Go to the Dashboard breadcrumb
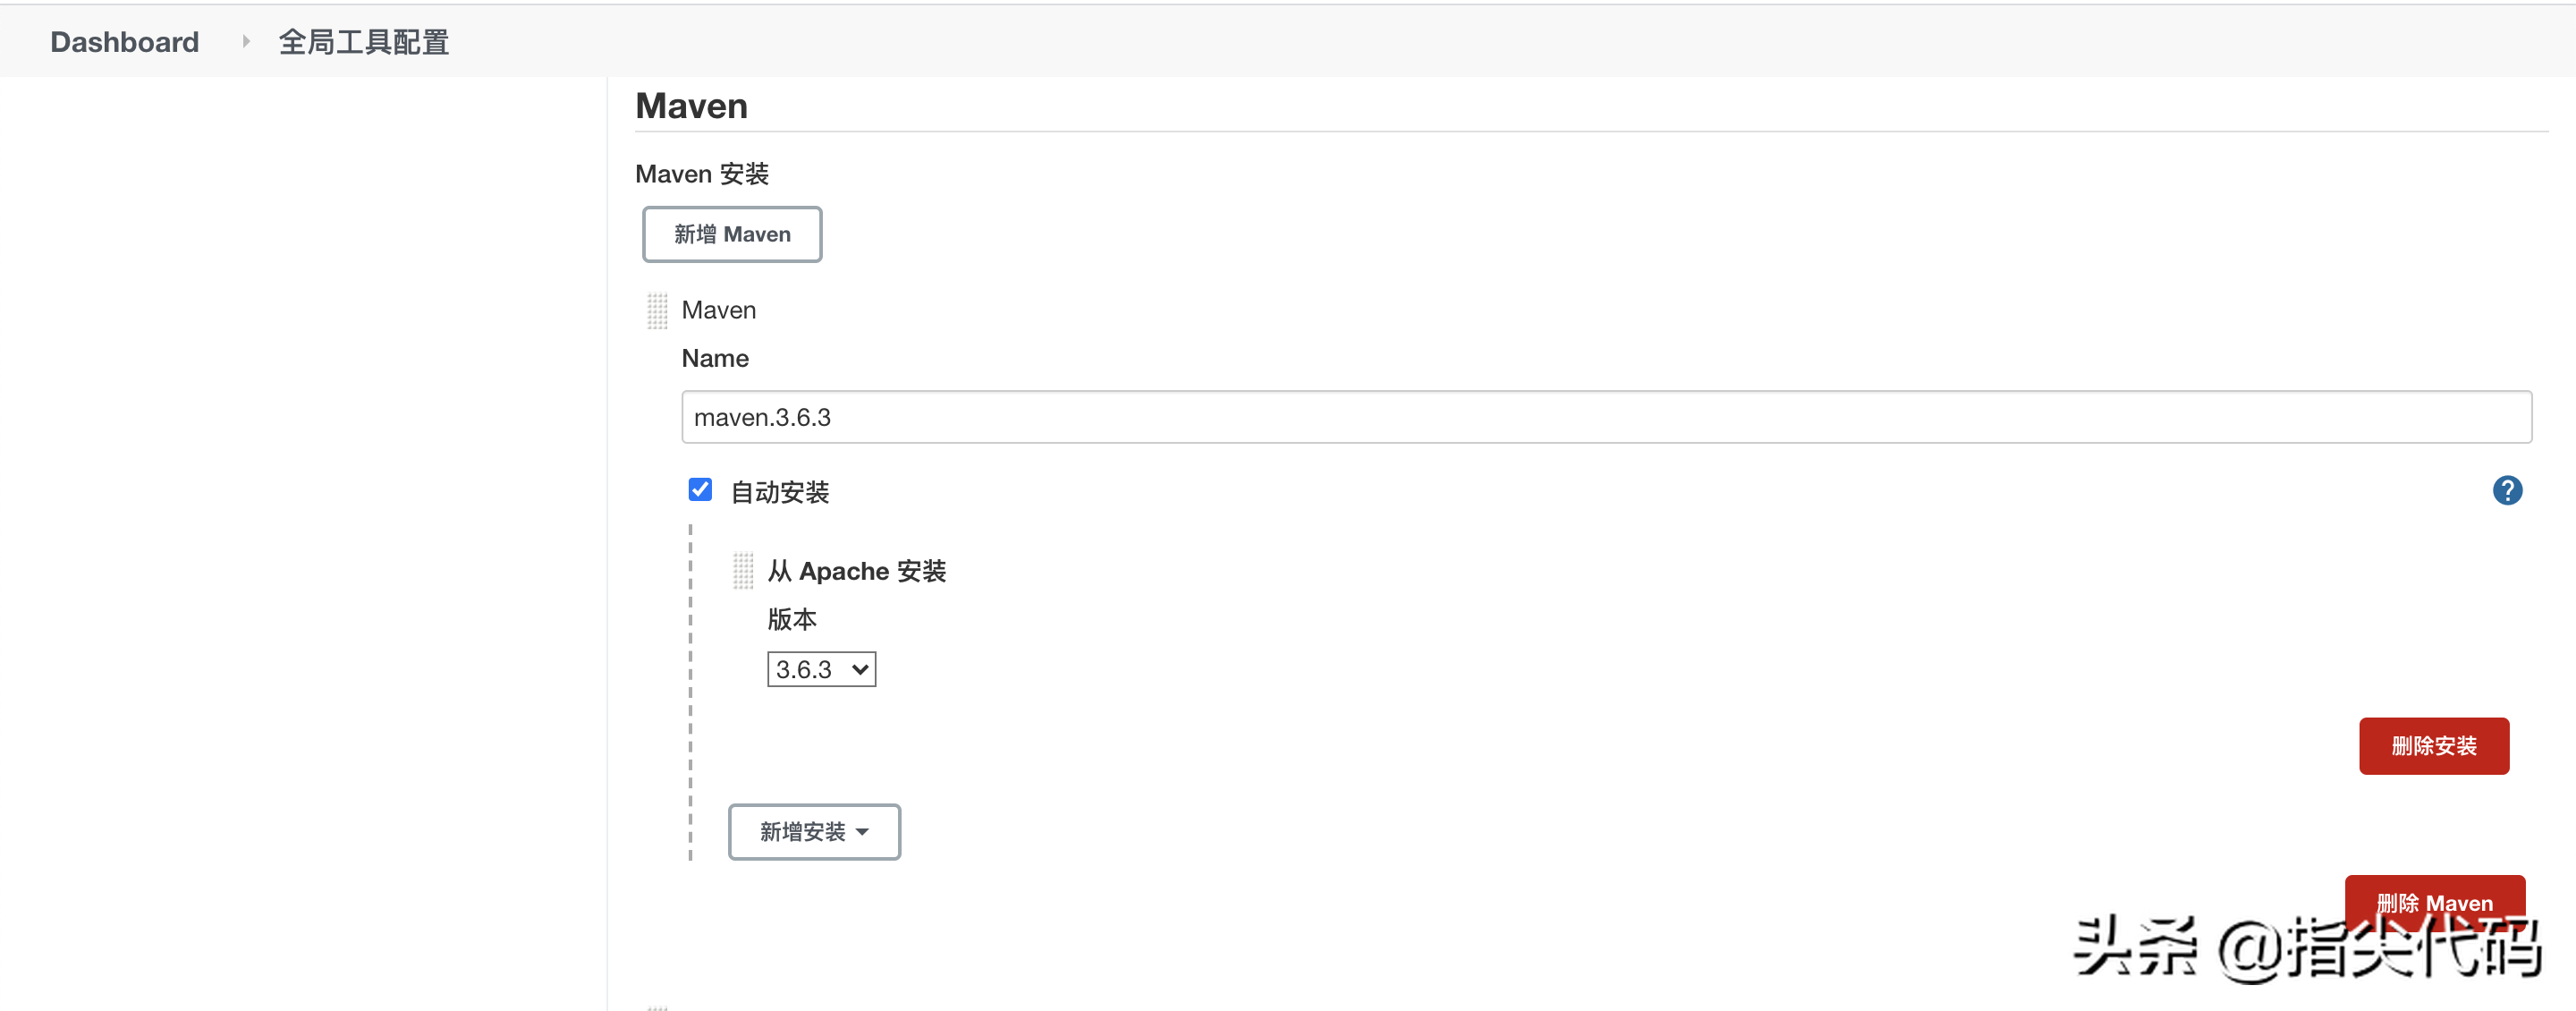The image size is (2576, 1011). [x=125, y=42]
